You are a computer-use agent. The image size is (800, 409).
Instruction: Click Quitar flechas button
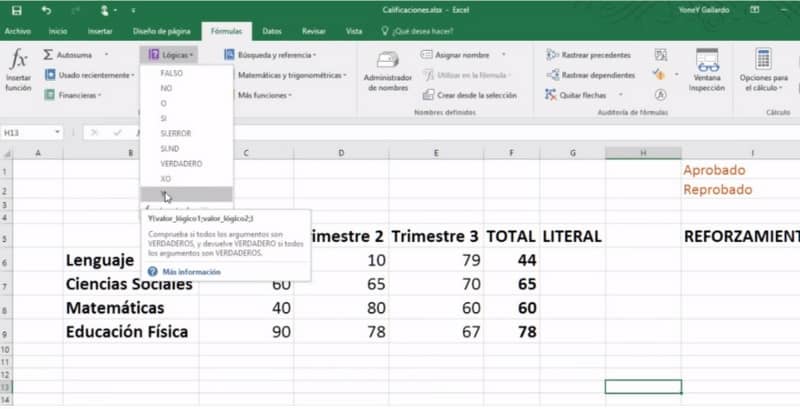tap(577, 95)
